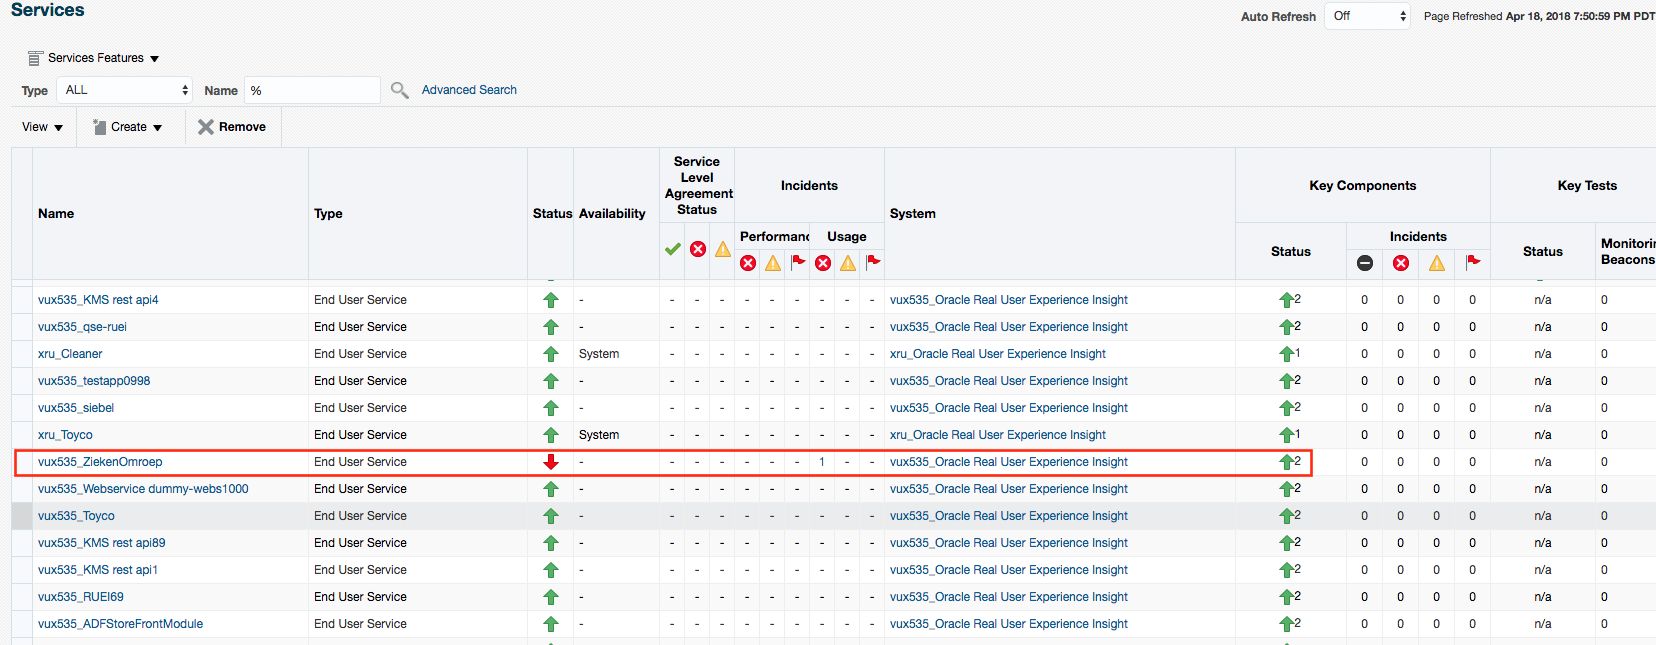Click the green checkmark SLA status icon
The image size is (1656, 645).
point(673,249)
